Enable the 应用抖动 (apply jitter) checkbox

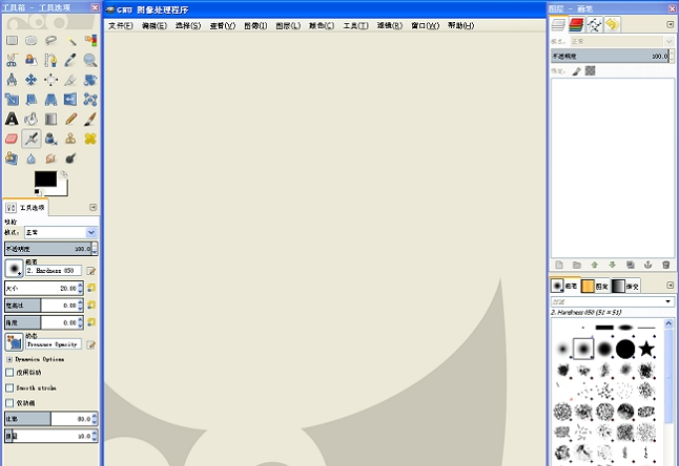(x=10, y=372)
